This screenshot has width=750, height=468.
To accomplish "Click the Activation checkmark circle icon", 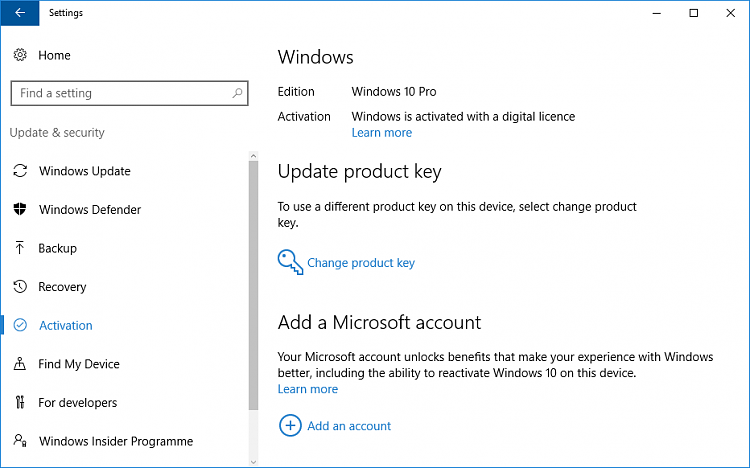I will pyautogui.click(x=20, y=325).
